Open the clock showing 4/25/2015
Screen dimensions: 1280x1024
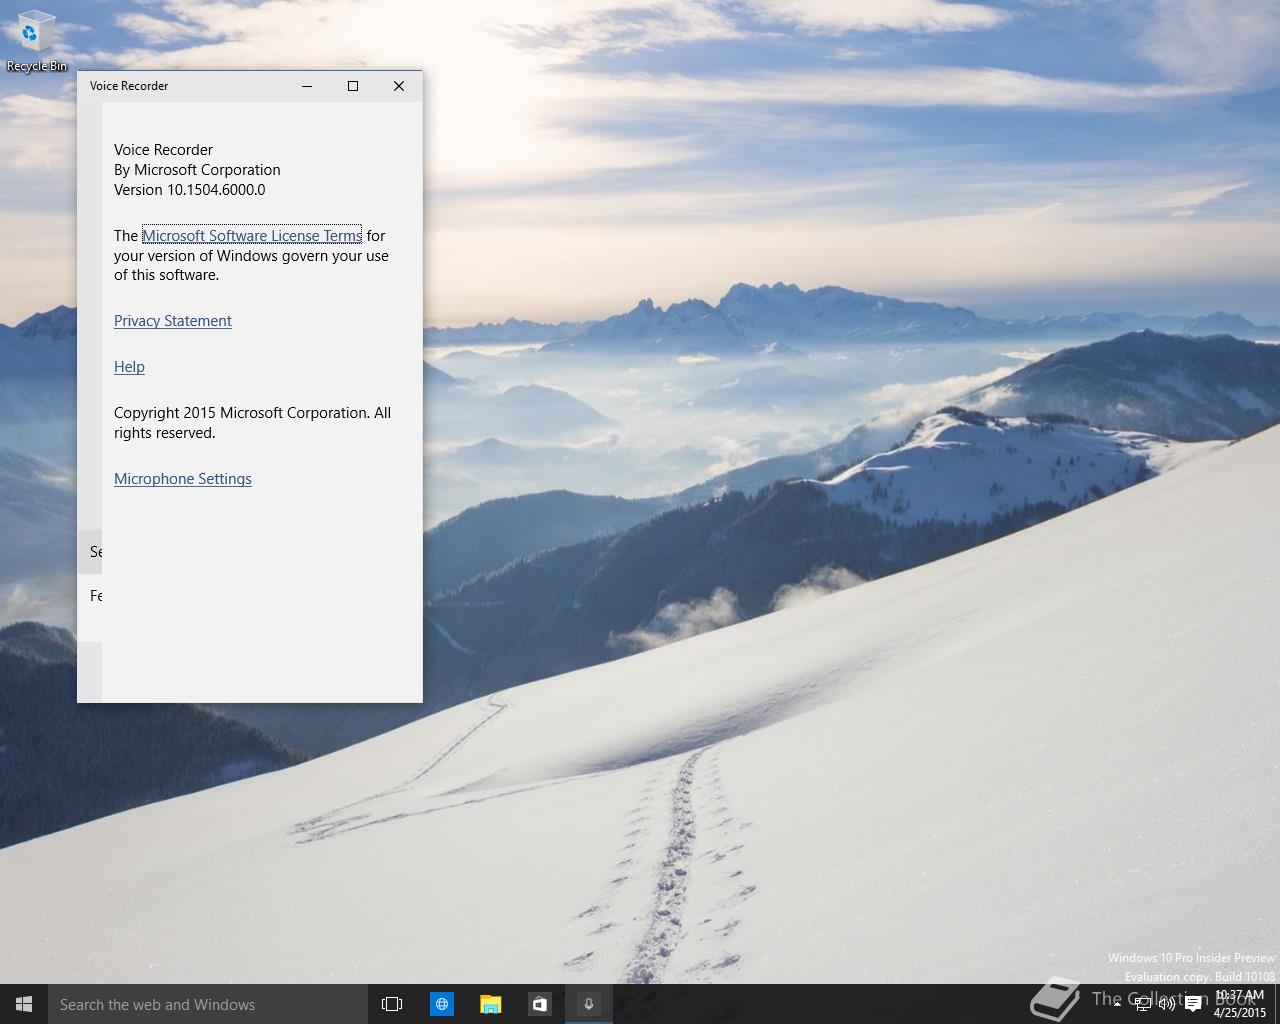(x=1239, y=1004)
